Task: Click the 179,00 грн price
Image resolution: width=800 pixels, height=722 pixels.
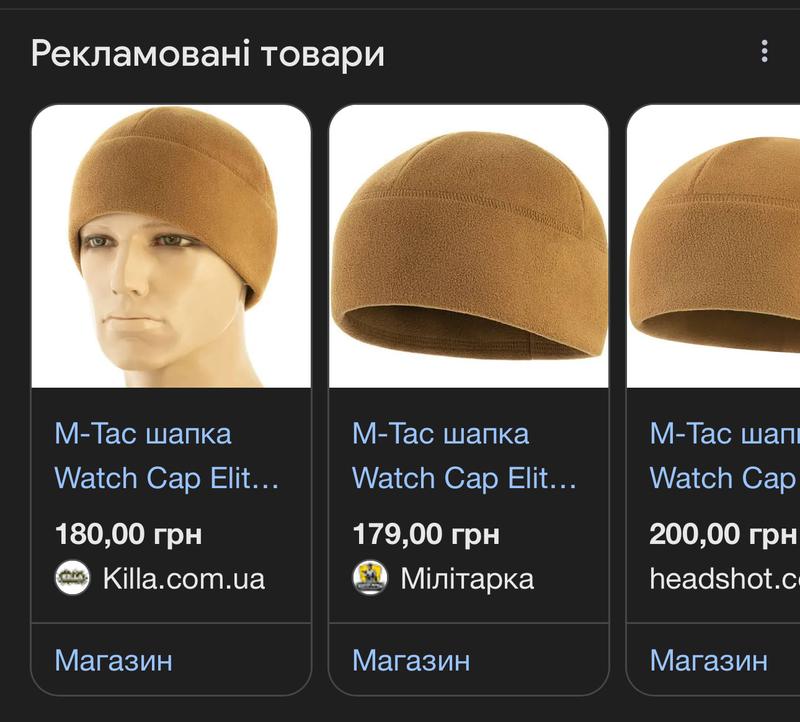Action: click(x=426, y=534)
